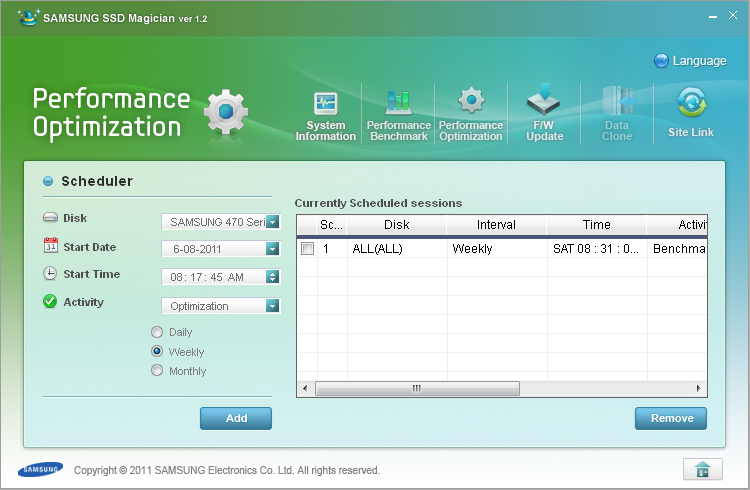750x490 pixels.
Task: Select the Weekly interval option
Action: point(177,352)
